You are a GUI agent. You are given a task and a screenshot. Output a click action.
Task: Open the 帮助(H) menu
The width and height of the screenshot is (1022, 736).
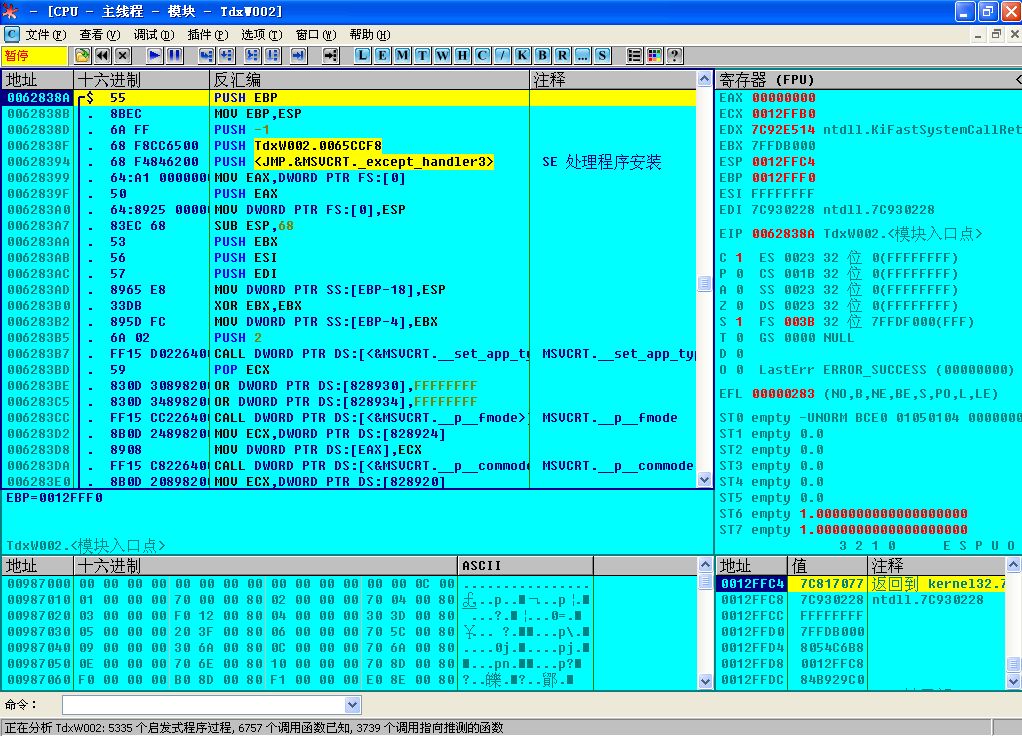370,35
